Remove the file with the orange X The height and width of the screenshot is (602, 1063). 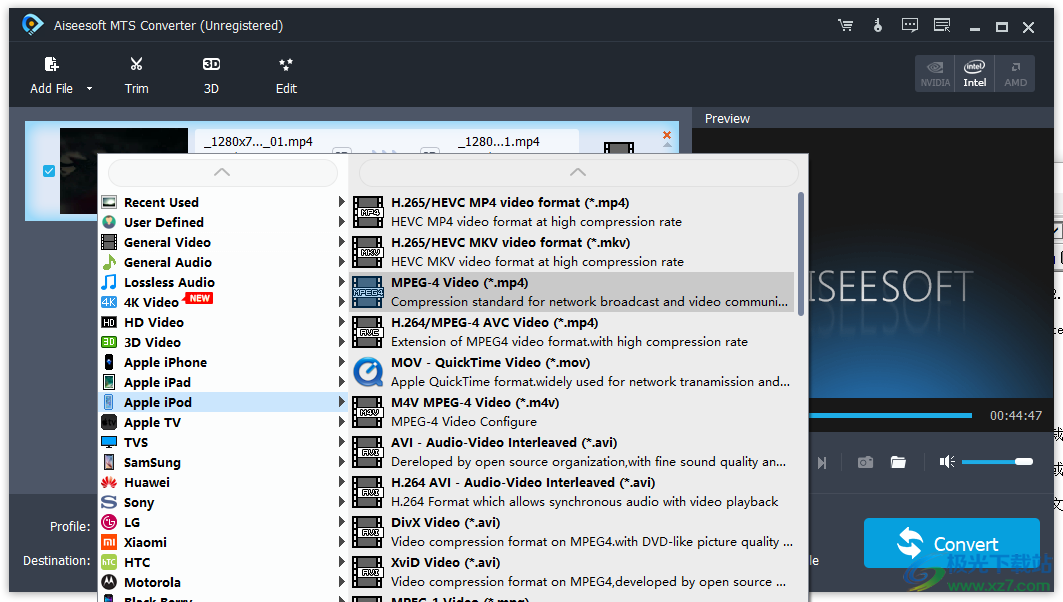[666, 136]
